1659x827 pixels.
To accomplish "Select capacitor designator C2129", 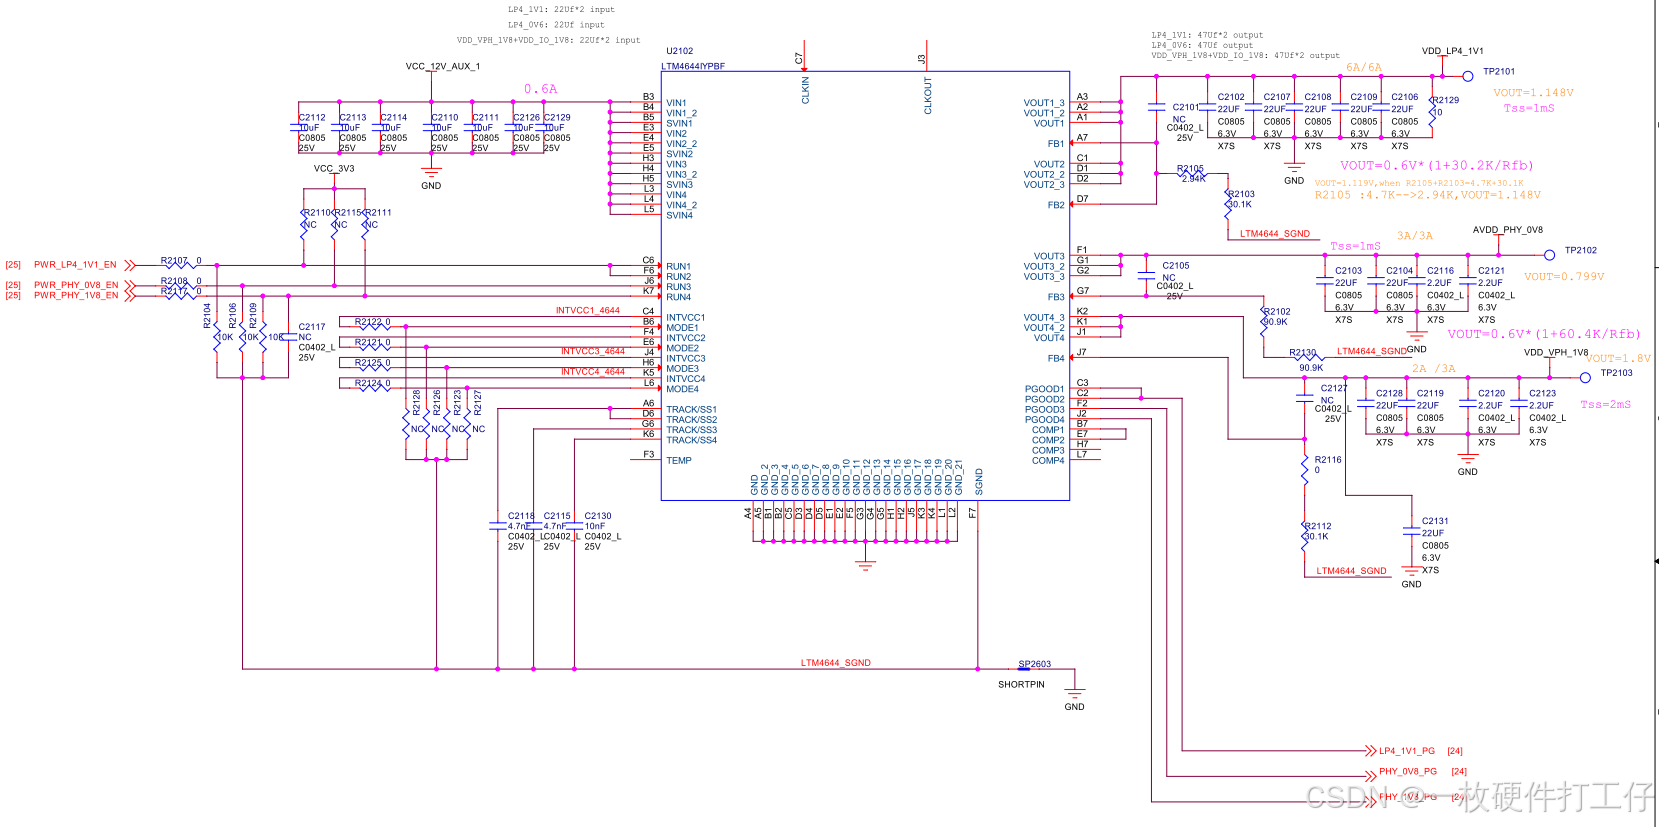I will [557, 118].
